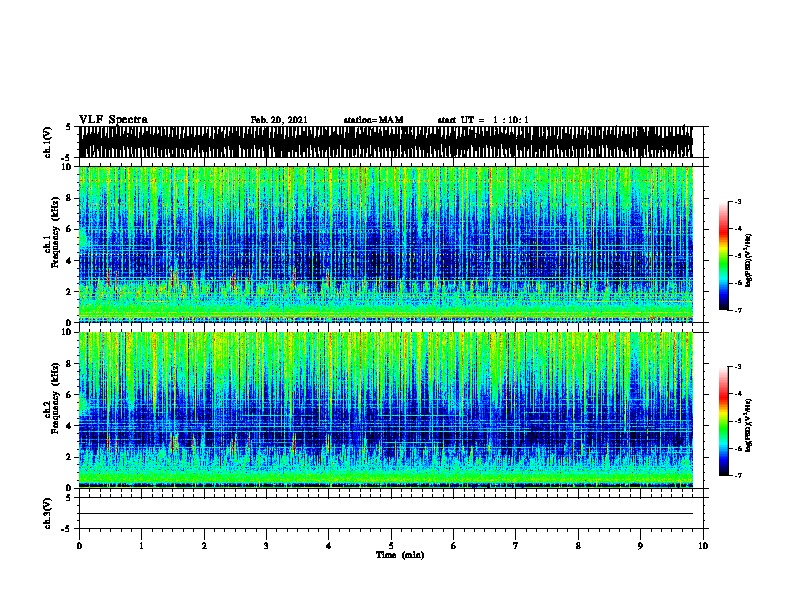Screen dimensions: 792x612
Task: Click the "8" kHz tick on ch.2 spectrogram axis
Action: point(70,364)
